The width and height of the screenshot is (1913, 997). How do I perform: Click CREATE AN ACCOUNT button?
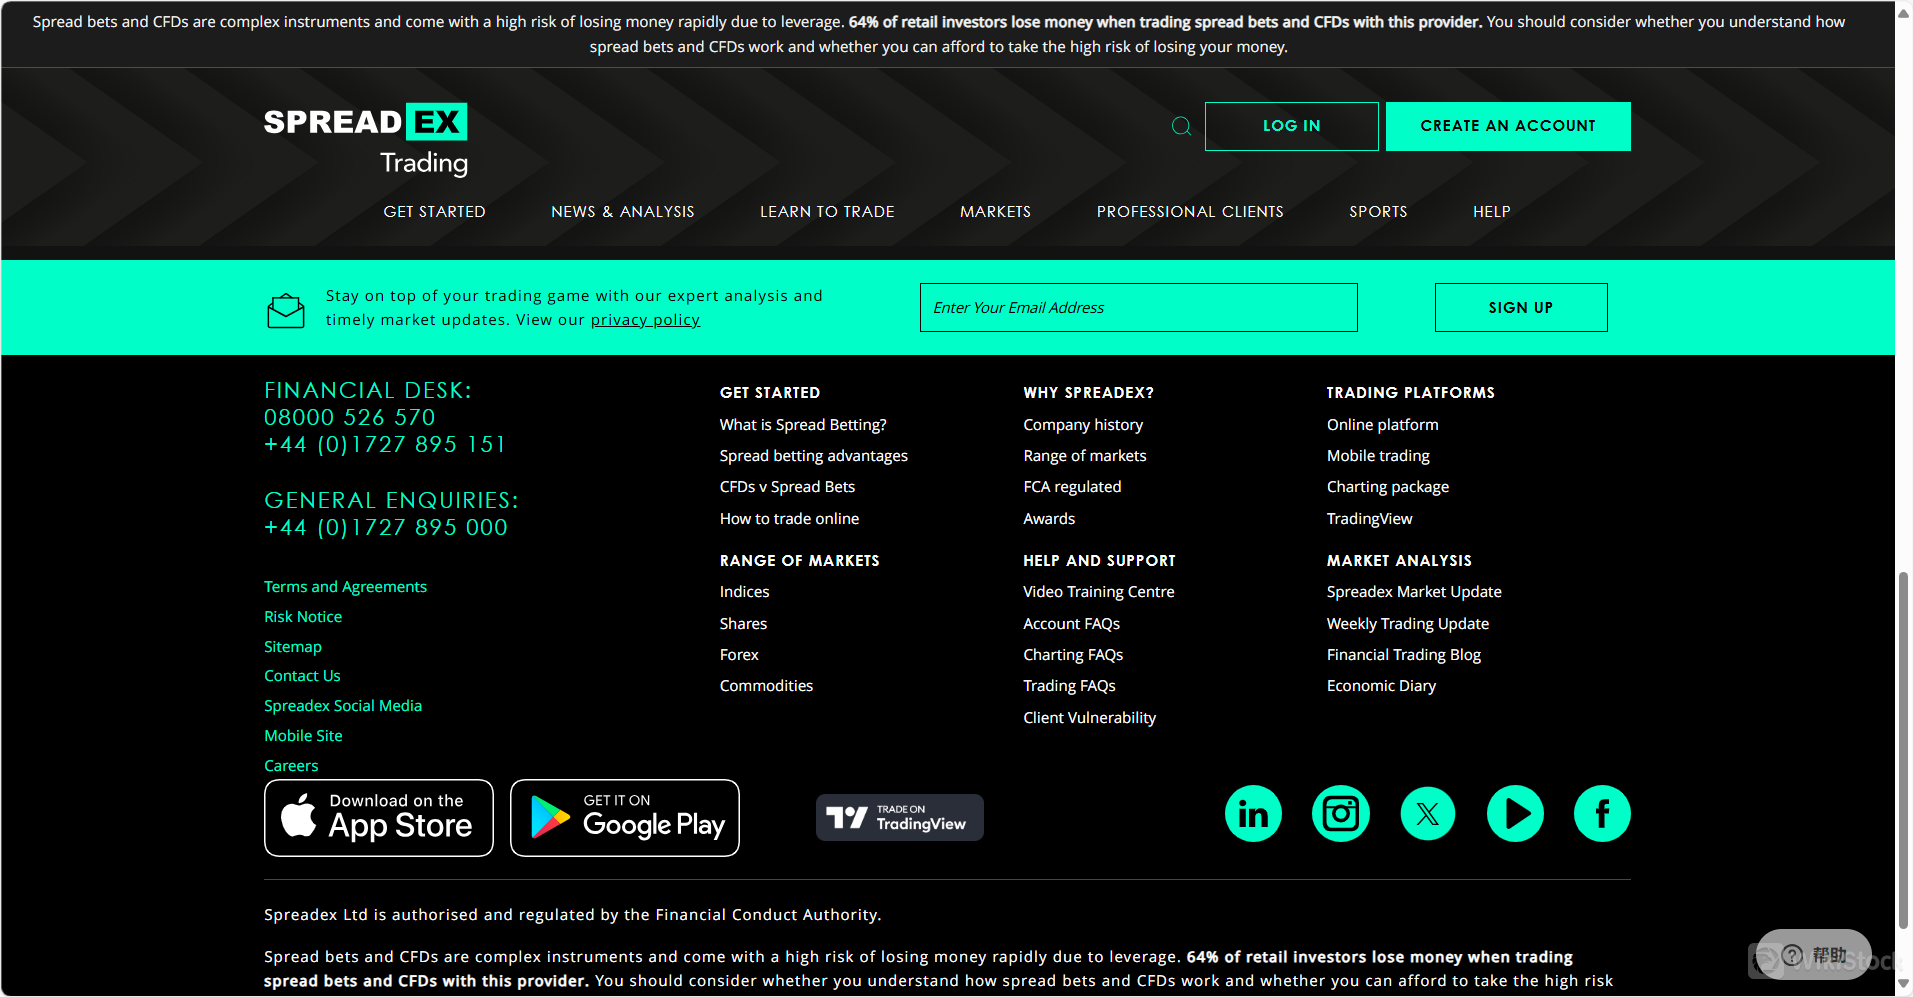point(1508,126)
